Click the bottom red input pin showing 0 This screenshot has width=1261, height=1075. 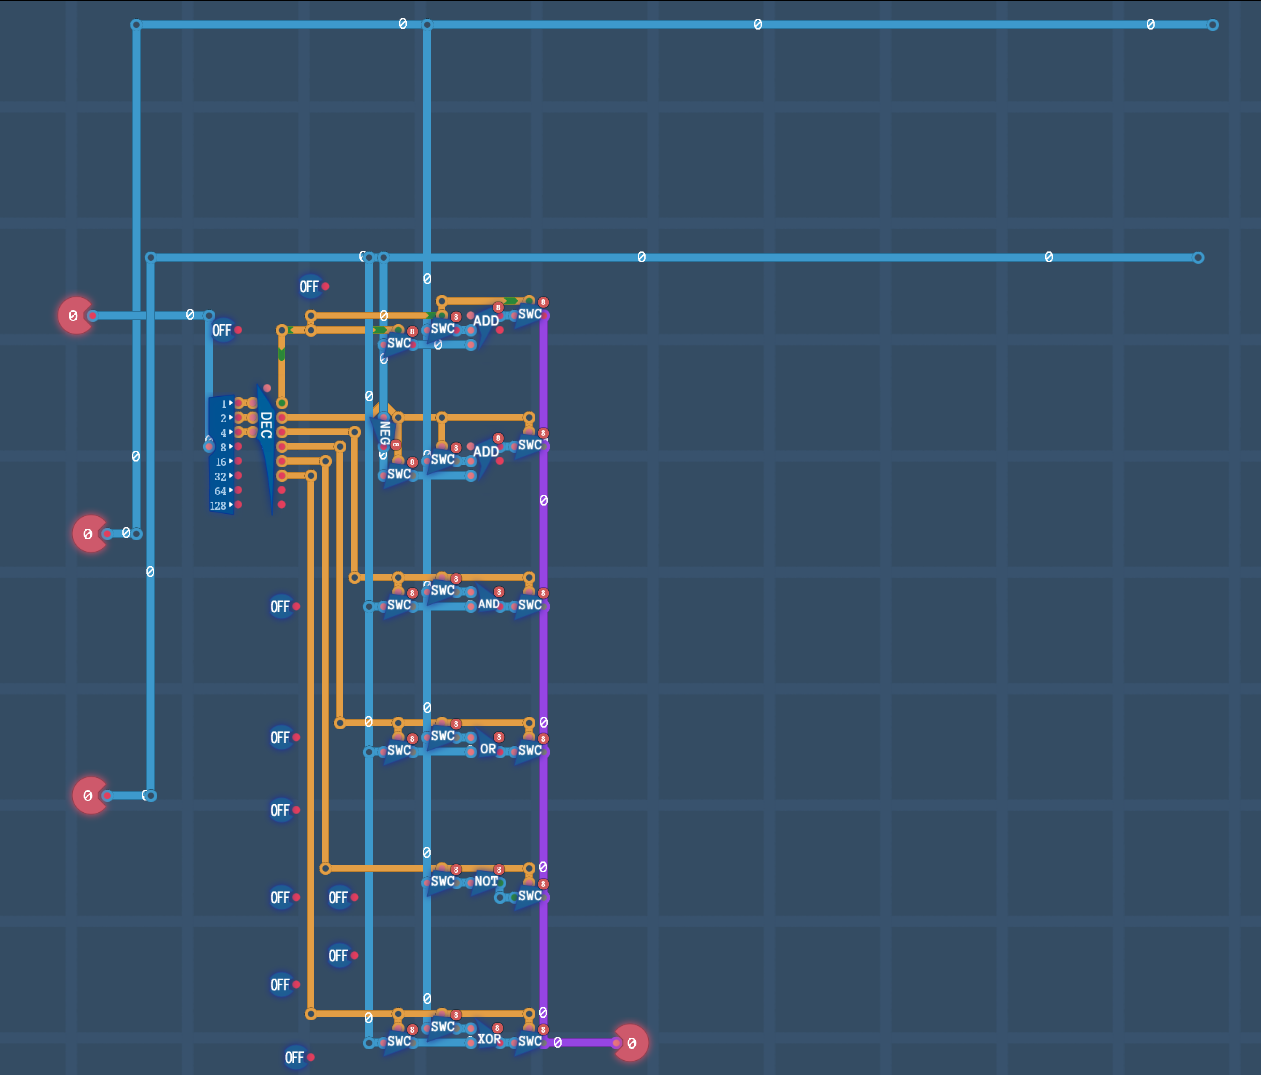[x=90, y=795]
